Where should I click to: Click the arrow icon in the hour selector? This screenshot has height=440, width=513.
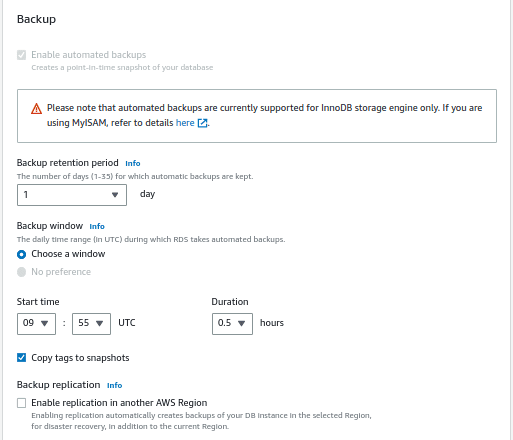pyautogui.click(x=44, y=323)
